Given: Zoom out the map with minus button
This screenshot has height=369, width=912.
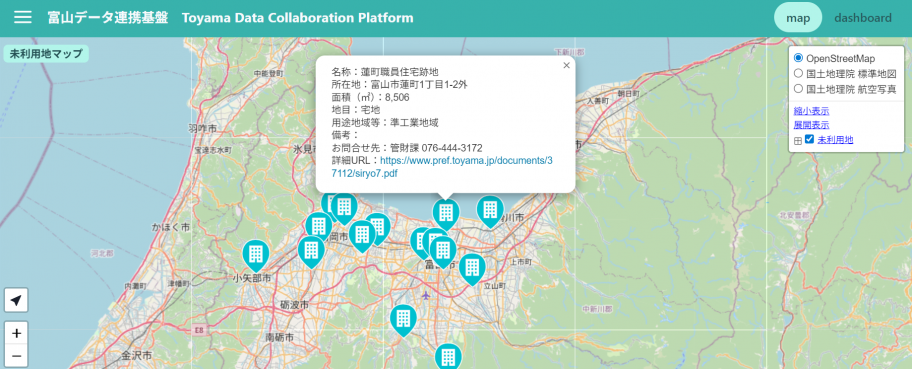Looking at the screenshot, I should 16,356.
